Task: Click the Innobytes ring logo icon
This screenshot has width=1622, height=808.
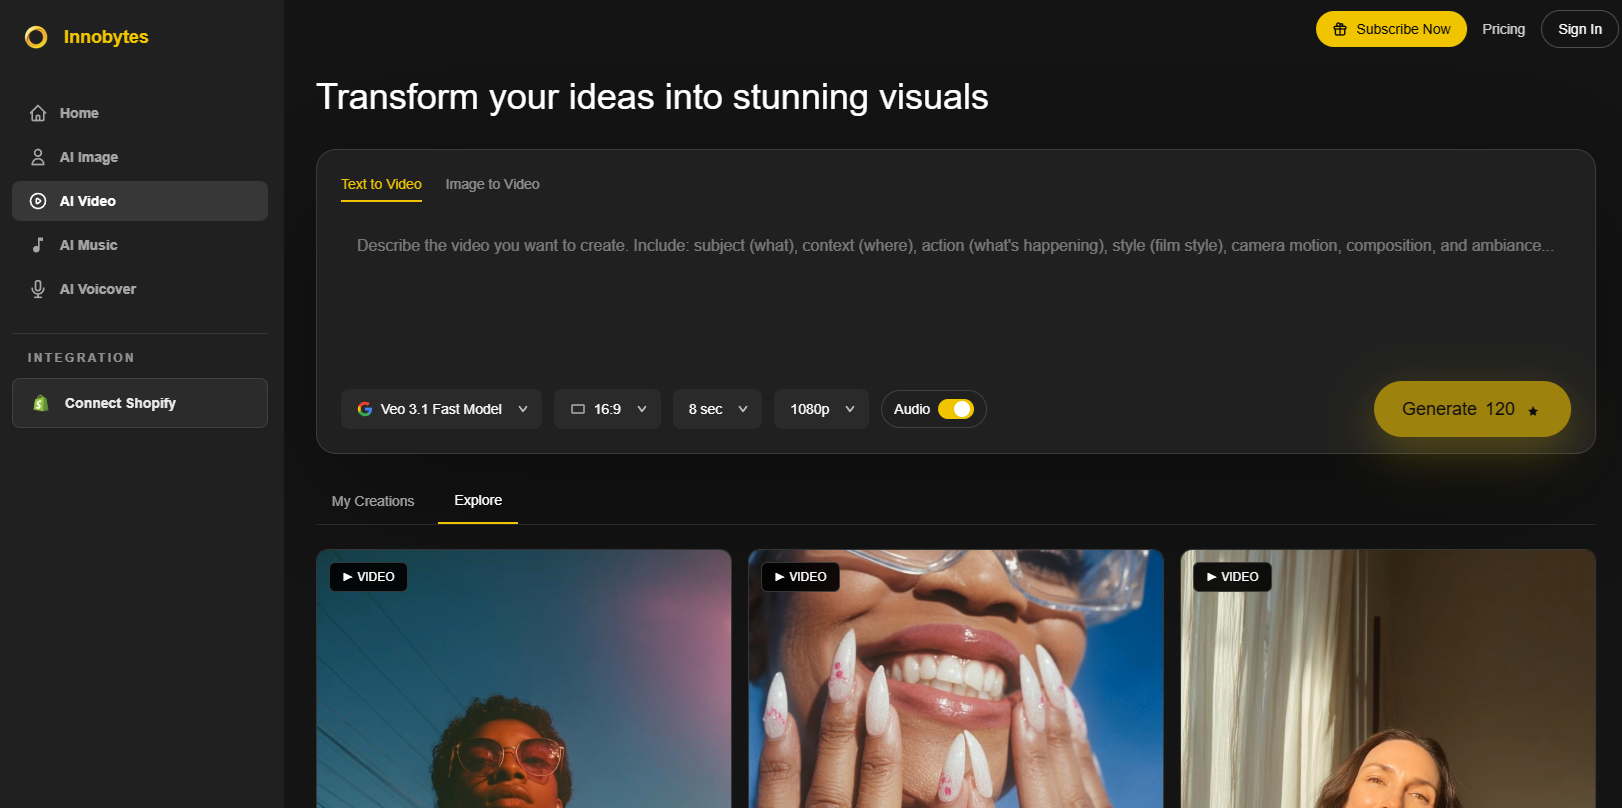Action: (x=36, y=37)
